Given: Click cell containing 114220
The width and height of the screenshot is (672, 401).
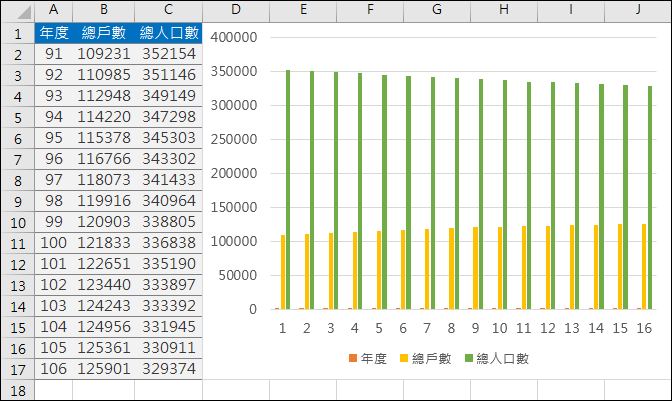Looking at the screenshot, I should [104, 117].
